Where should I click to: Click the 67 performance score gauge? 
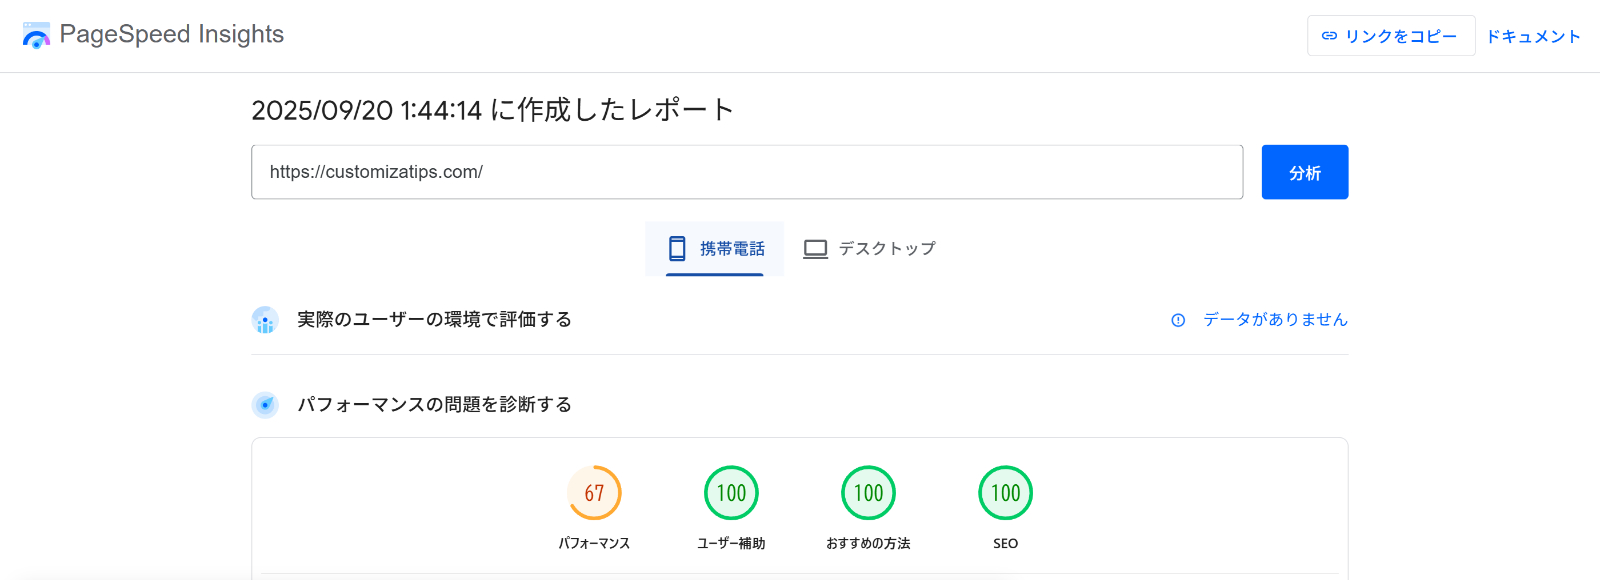(594, 493)
